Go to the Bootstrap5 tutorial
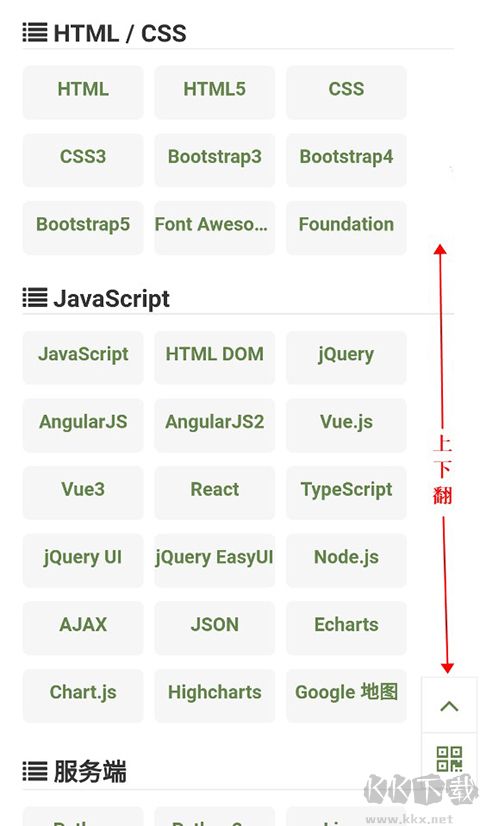 83,228
